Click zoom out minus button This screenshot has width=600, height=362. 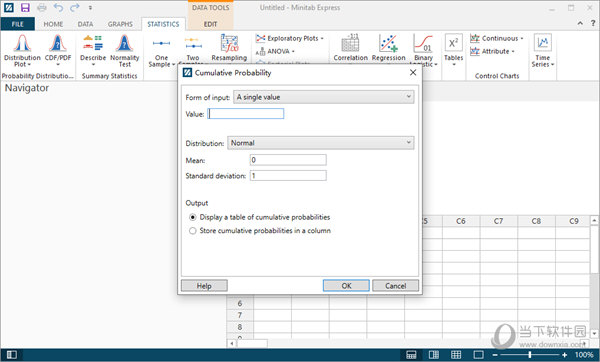494,355
